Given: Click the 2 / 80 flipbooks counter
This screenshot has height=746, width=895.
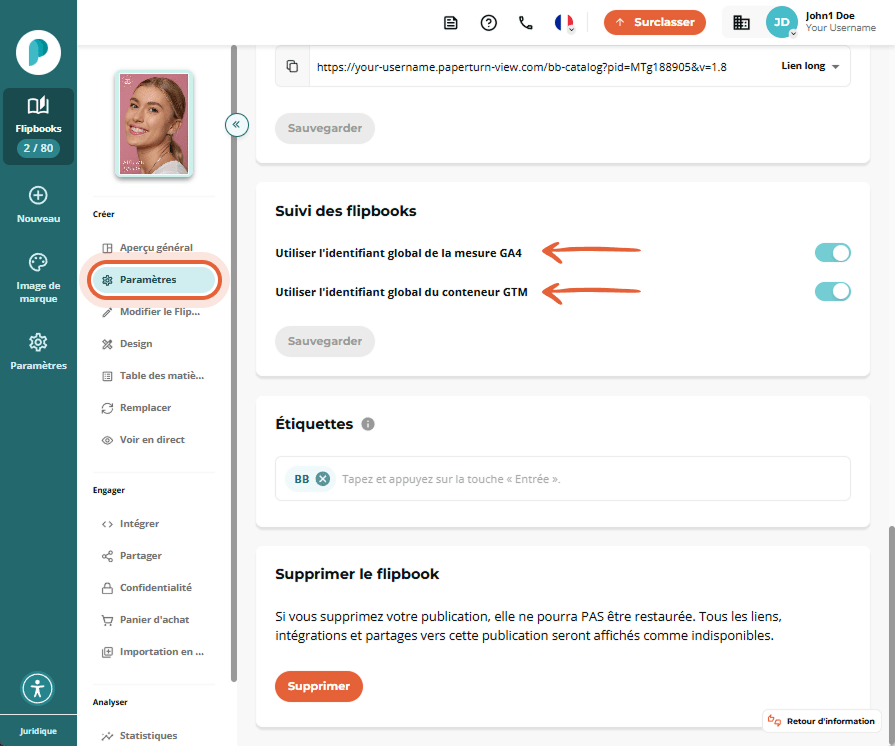Looking at the screenshot, I should [38, 148].
